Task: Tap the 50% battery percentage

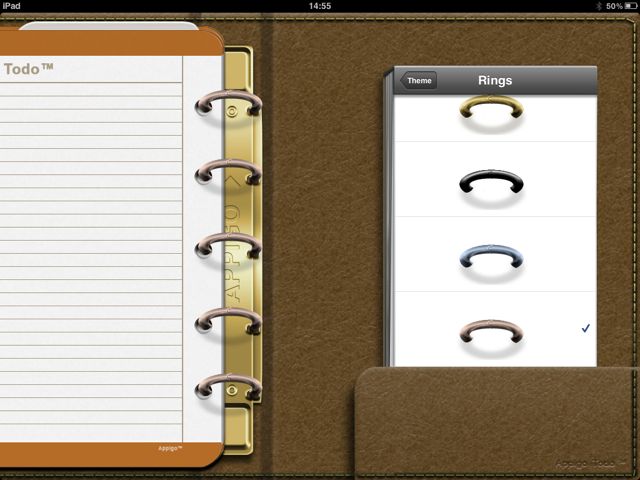Action: click(x=614, y=6)
